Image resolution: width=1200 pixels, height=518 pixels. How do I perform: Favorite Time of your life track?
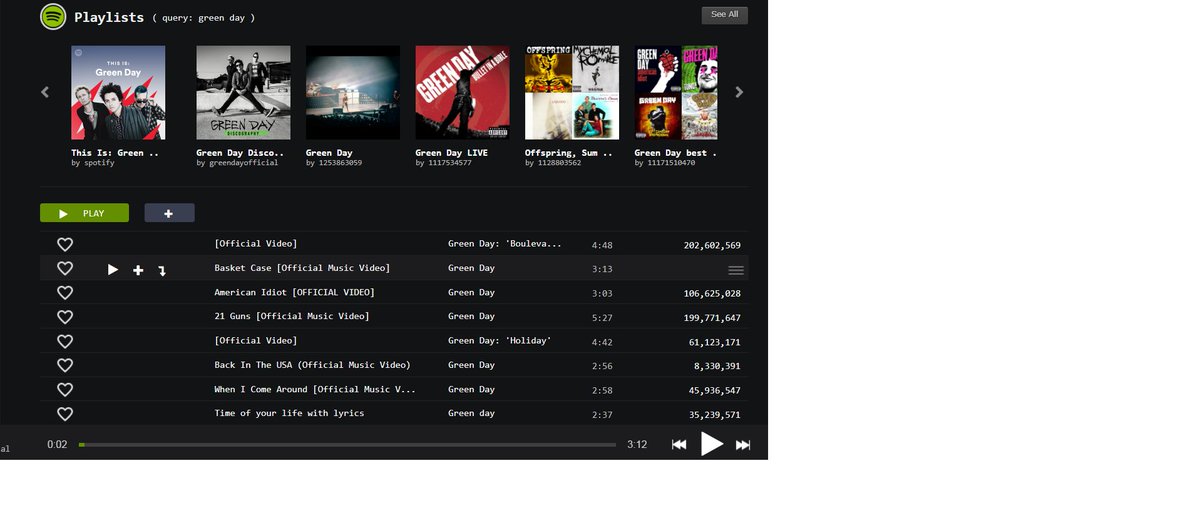coord(65,413)
